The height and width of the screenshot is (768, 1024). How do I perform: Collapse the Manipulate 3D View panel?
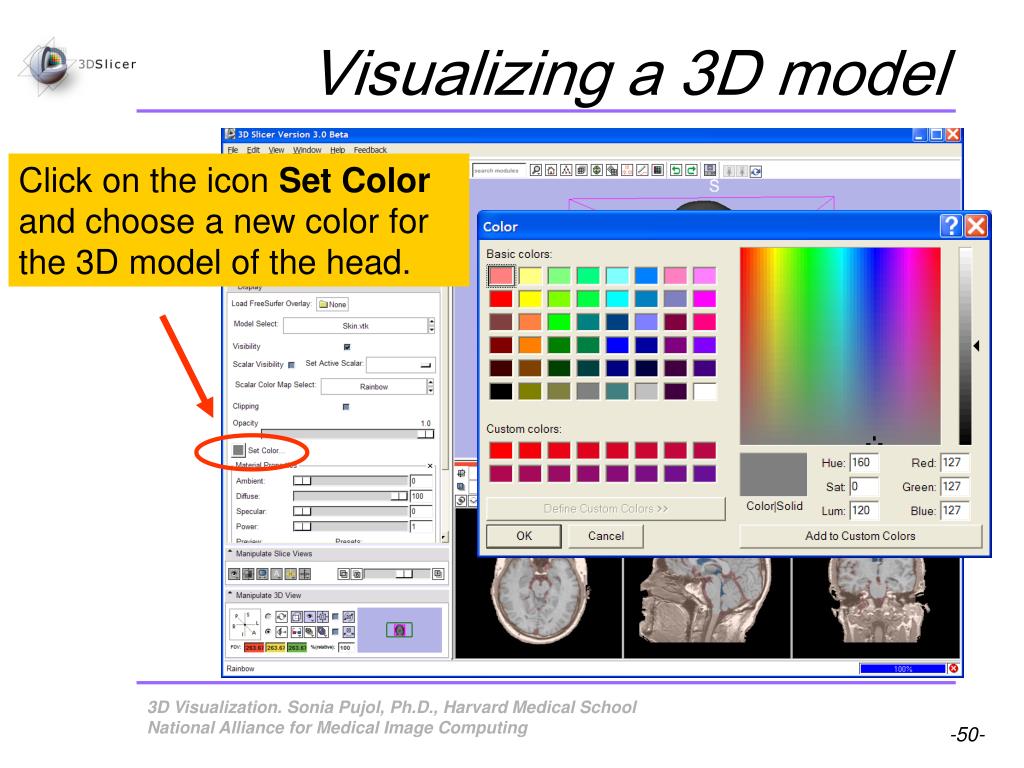[230, 594]
